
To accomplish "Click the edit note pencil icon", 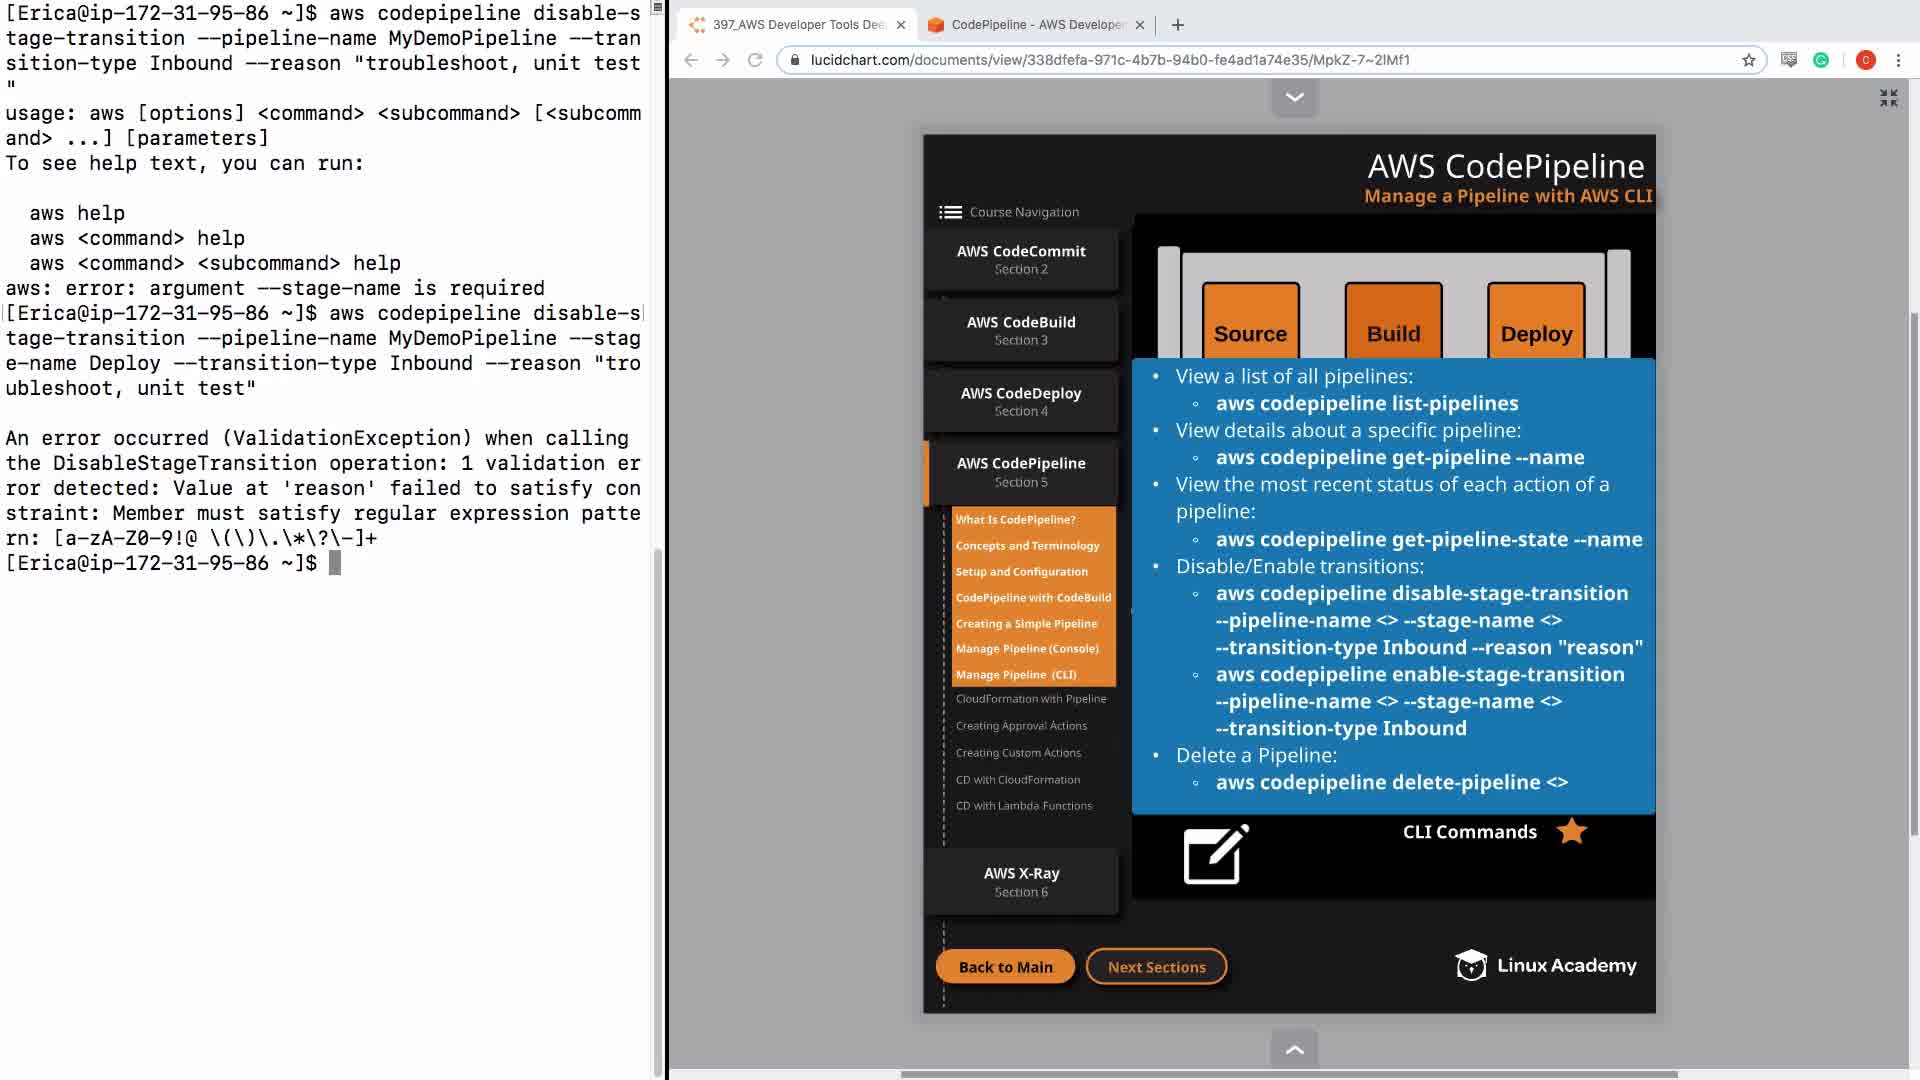I will (1215, 855).
